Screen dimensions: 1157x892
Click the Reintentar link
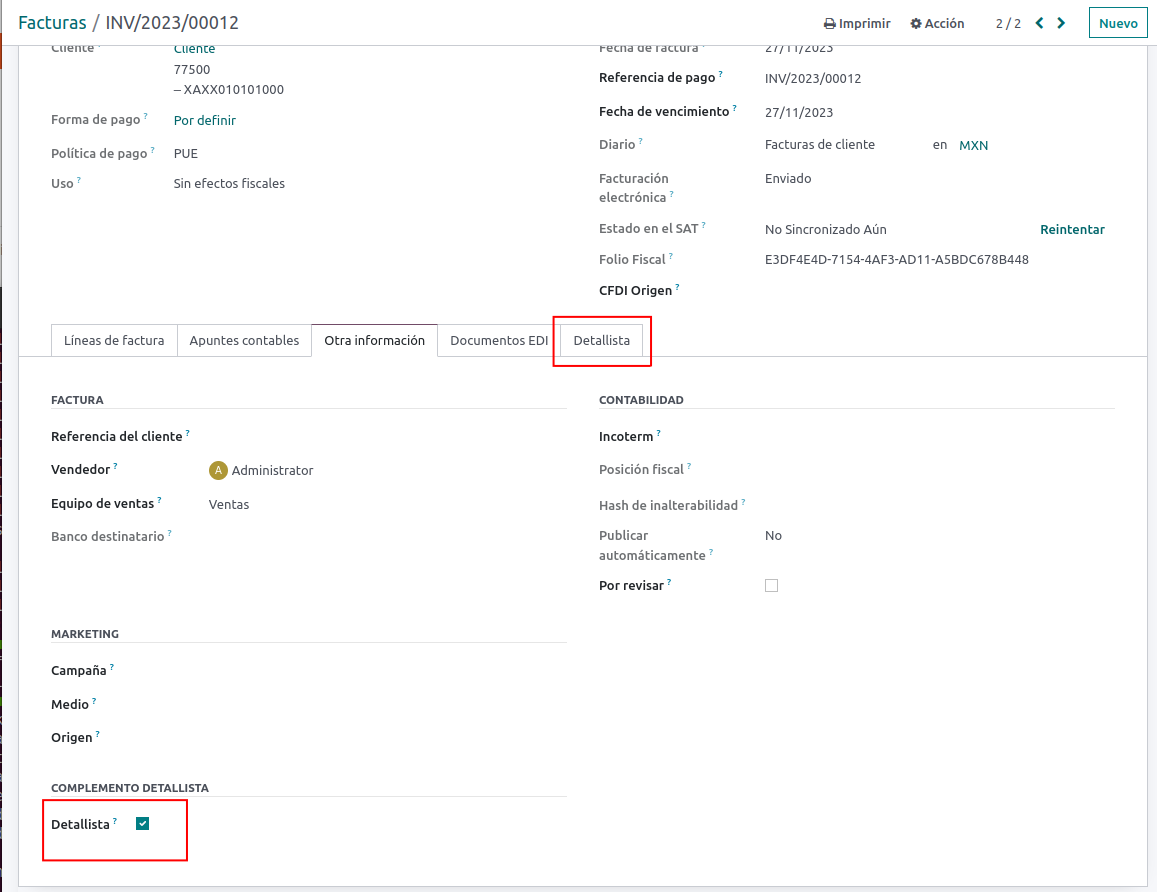pos(1072,230)
